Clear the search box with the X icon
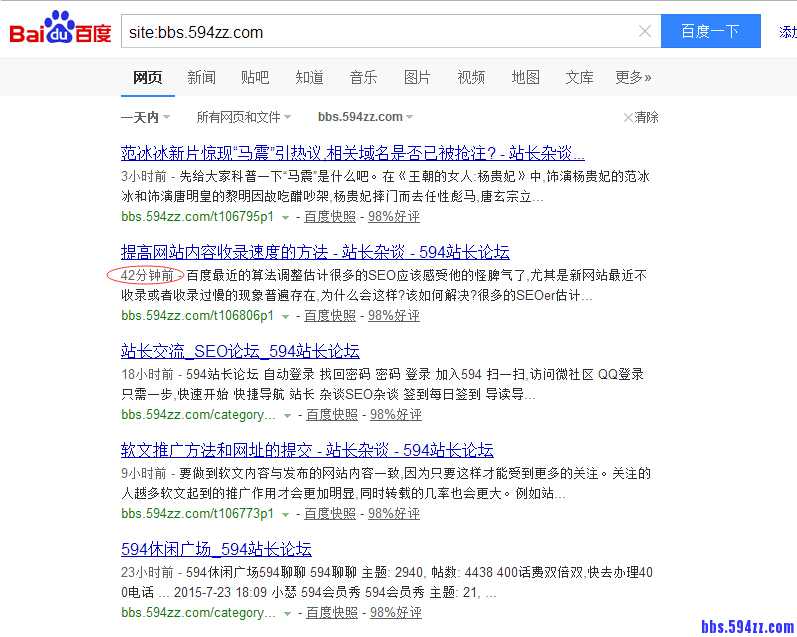797x637 pixels. [x=645, y=32]
